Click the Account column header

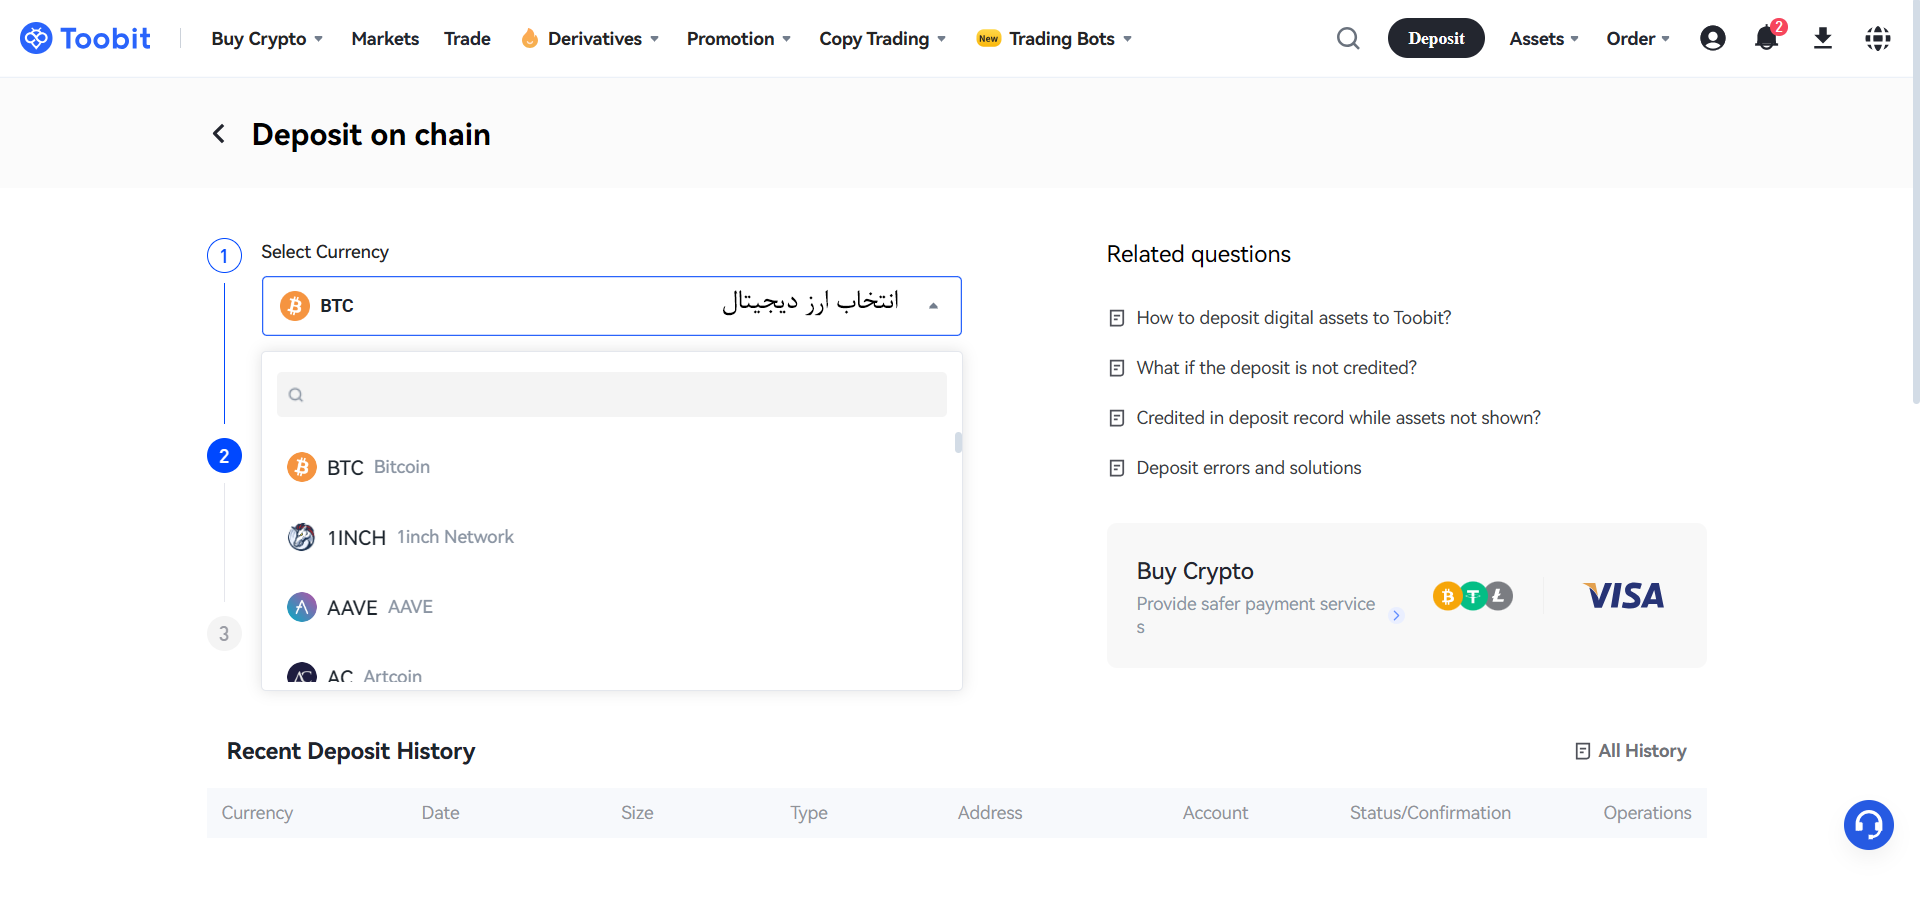click(x=1215, y=813)
